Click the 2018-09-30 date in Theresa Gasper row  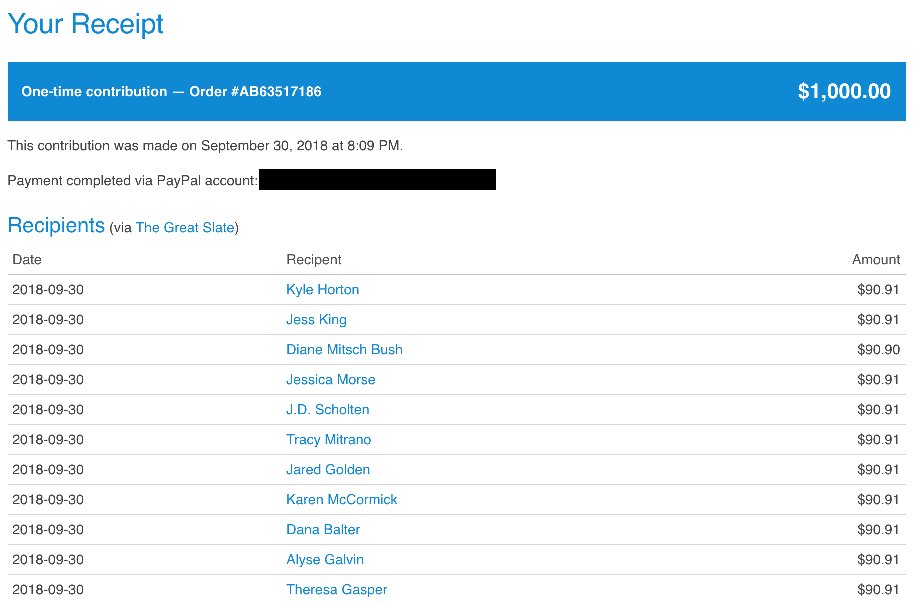coord(48,589)
